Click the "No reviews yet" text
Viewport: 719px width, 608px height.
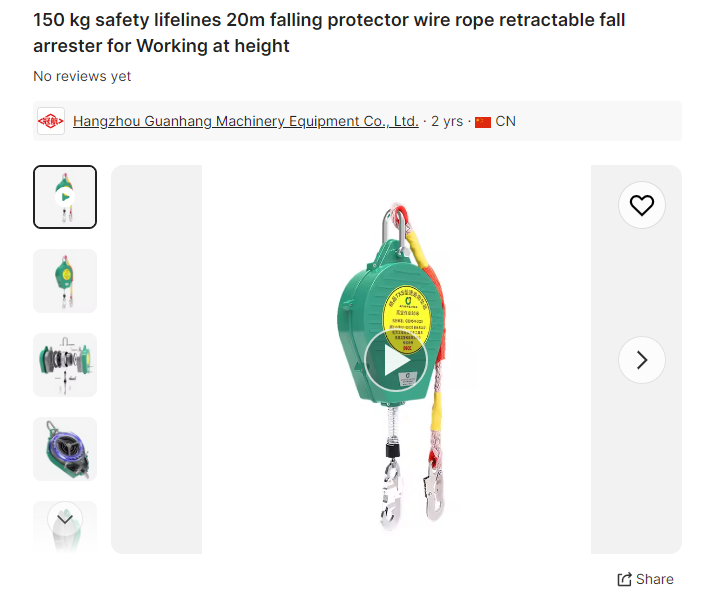point(82,76)
